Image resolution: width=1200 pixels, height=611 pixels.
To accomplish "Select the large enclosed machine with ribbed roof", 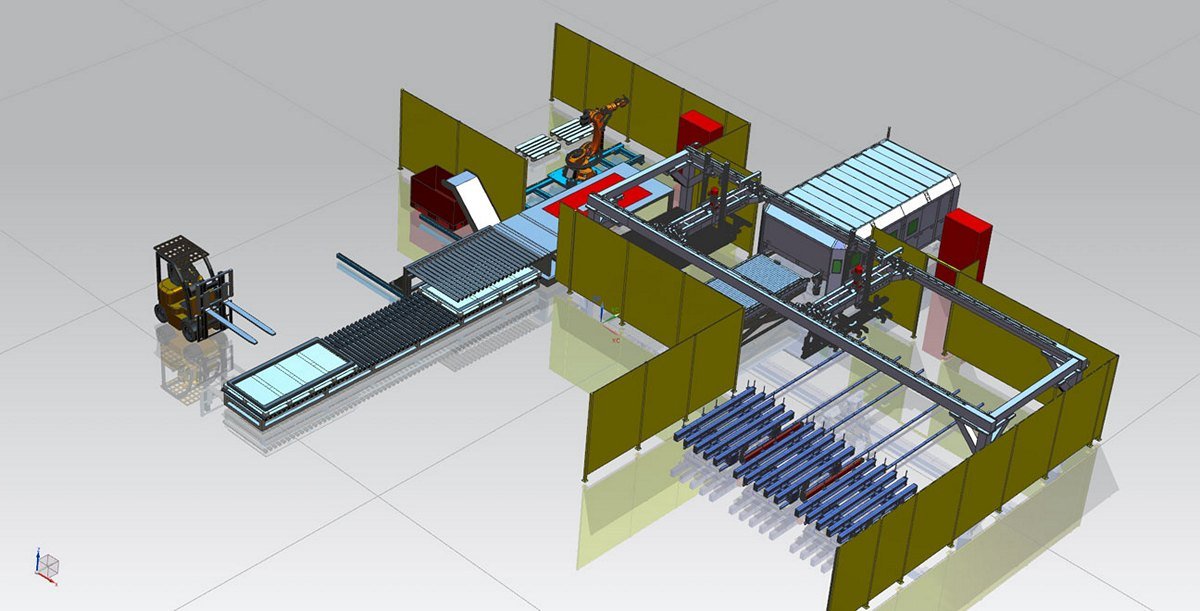I will (x=860, y=195).
